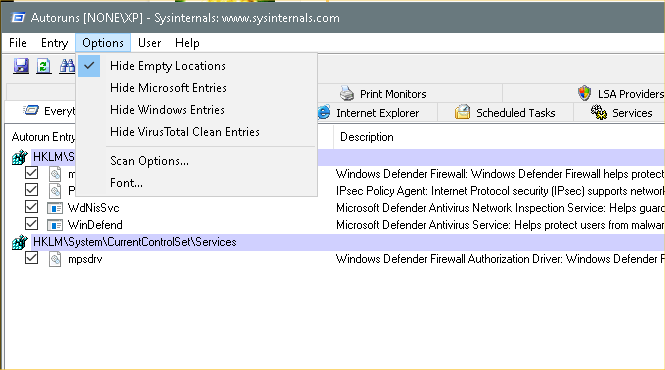
Task: Open the Font... menu entry
Action: point(196,183)
